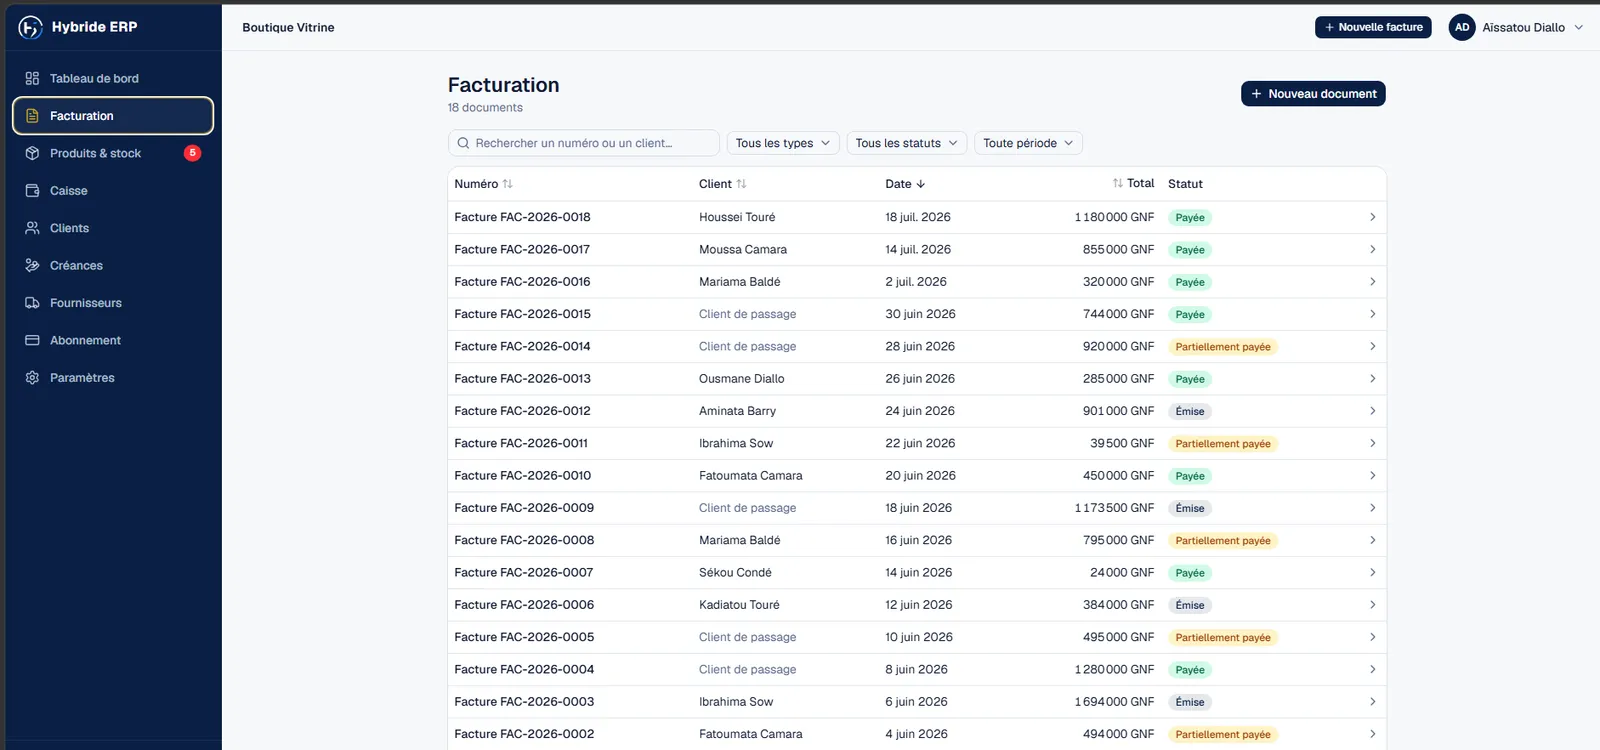The height and width of the screenshot is (750, 1600).
Task: Open the Tous les types dropdown
Action: click(x=783, y=143)
